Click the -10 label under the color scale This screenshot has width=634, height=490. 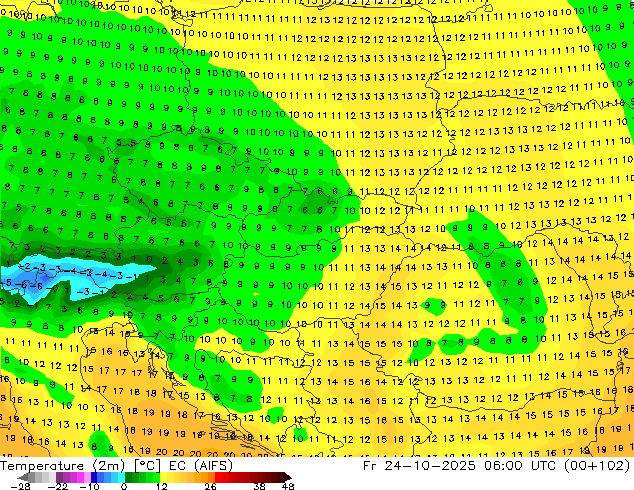click(89, 486)
